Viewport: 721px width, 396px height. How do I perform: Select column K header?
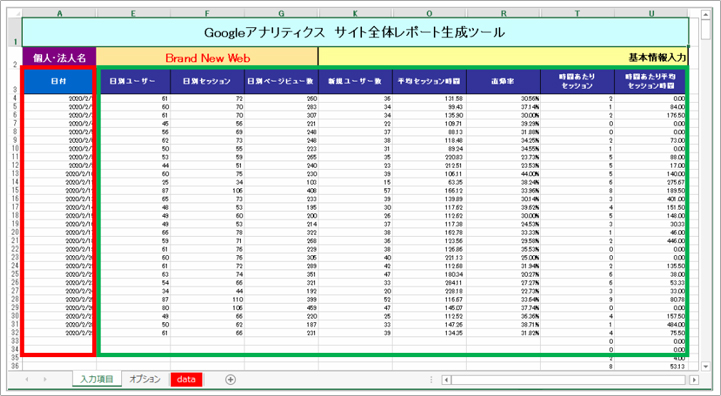pos(355,14)
